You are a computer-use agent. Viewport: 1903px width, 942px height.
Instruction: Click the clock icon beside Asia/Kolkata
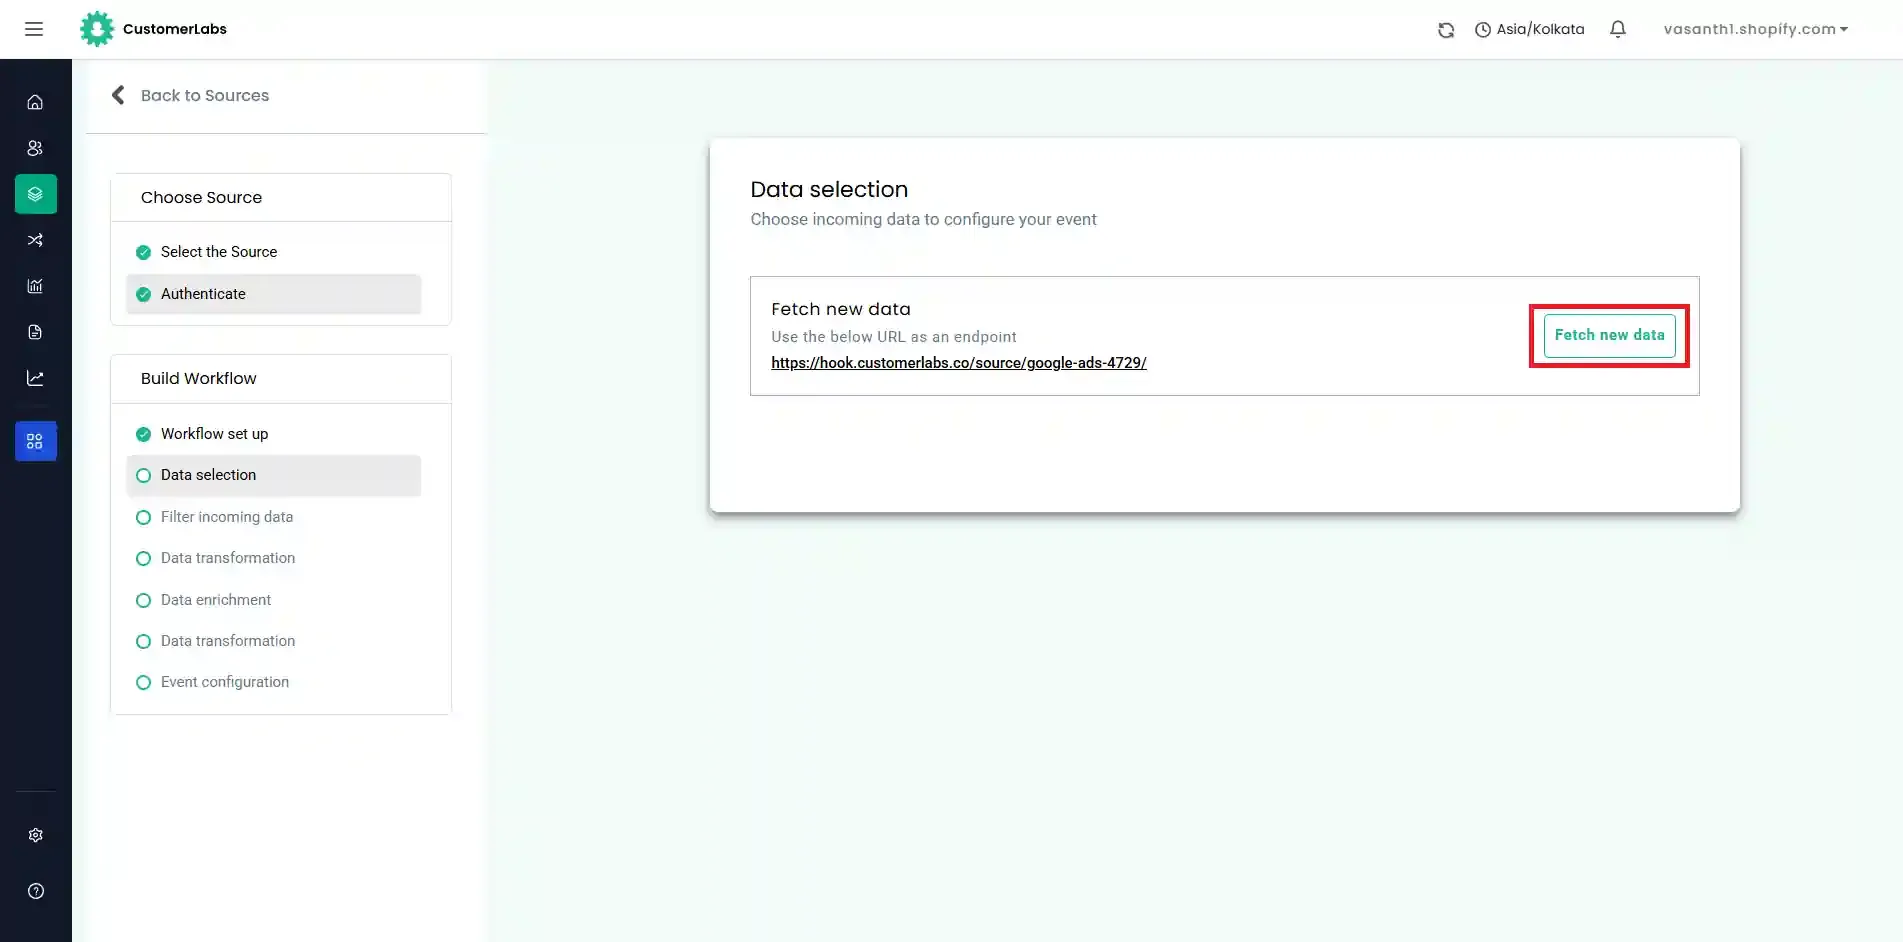pos(1483,30)
